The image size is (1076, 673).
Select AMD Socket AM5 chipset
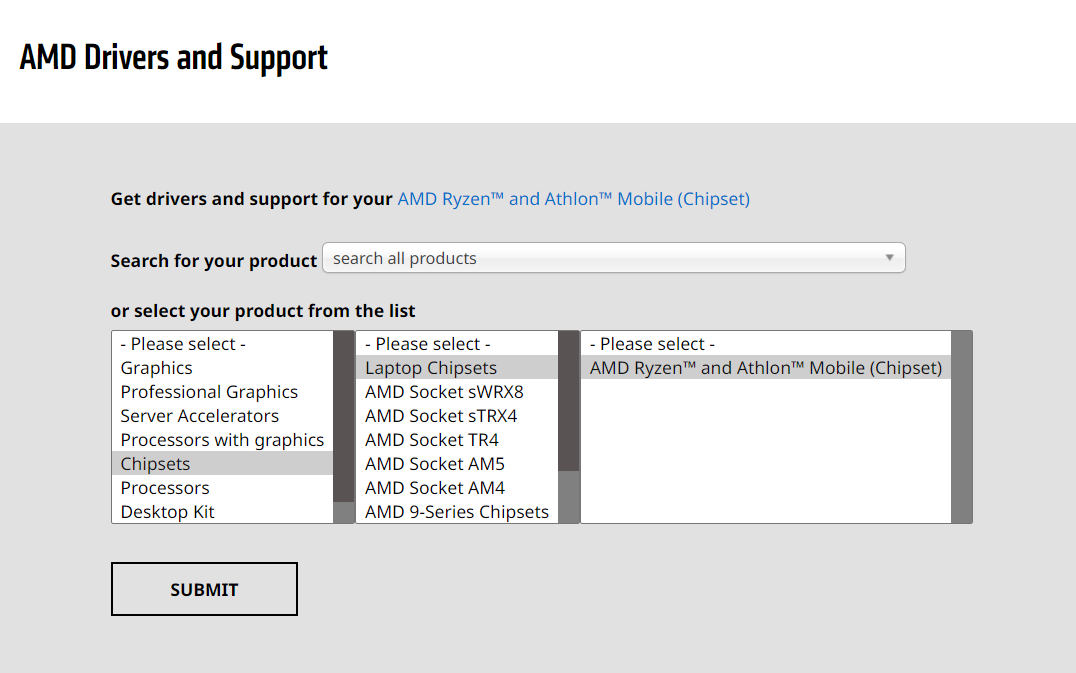[x=435, y=464]
